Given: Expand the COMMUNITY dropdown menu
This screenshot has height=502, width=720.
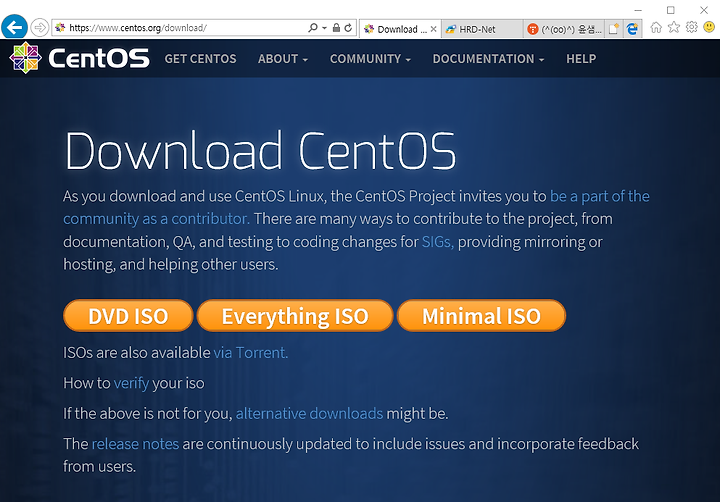Looking at the screenshot, I should click(370, 59).
